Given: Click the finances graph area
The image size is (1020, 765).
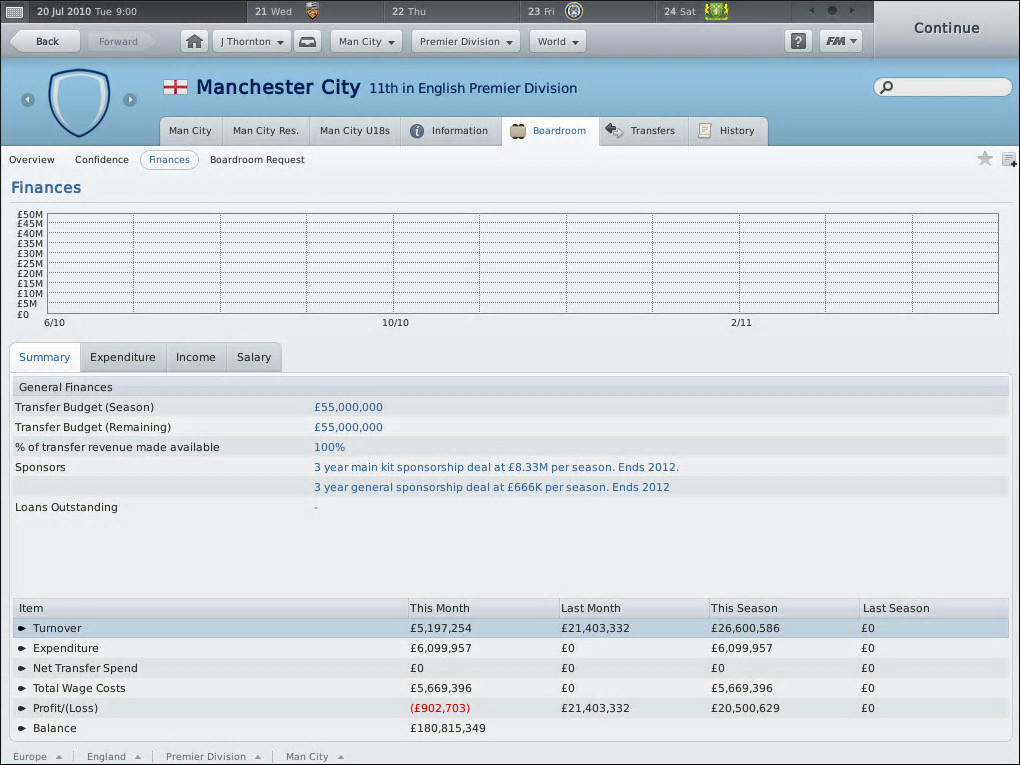Looking at the screenshot, I should pos(523,263).
